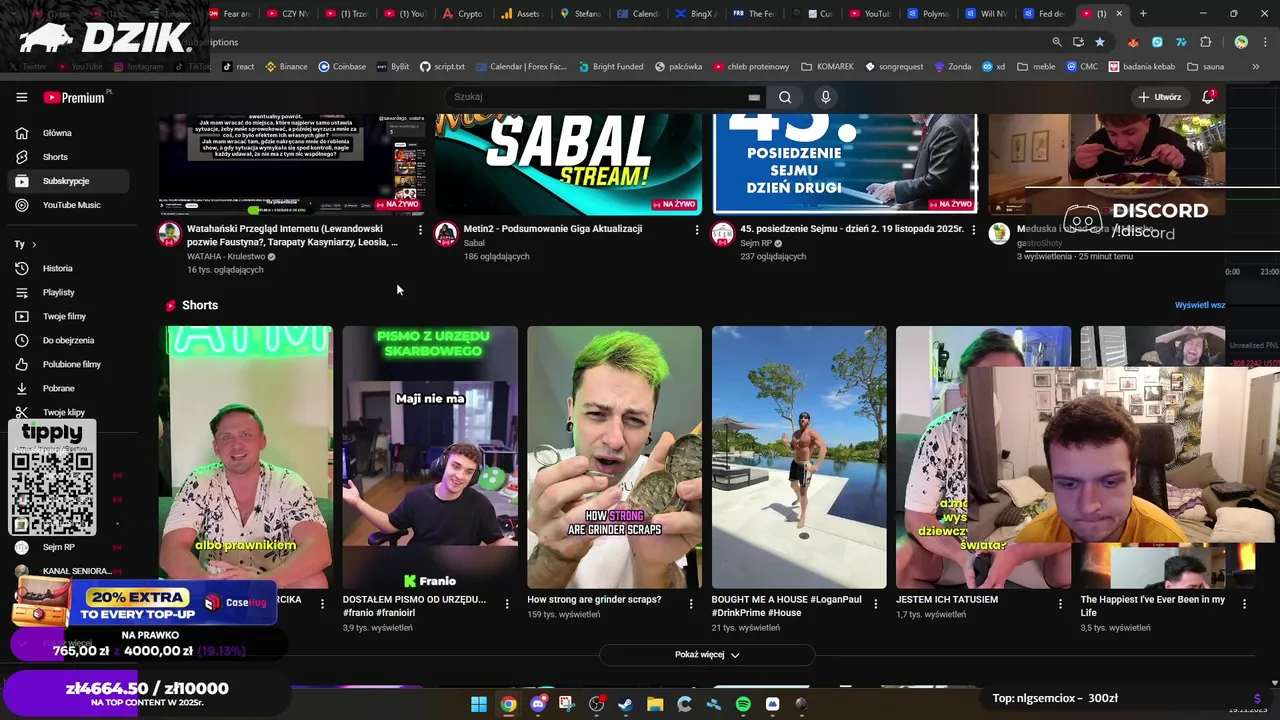Expand the Ty section chevron

point(33,244)
